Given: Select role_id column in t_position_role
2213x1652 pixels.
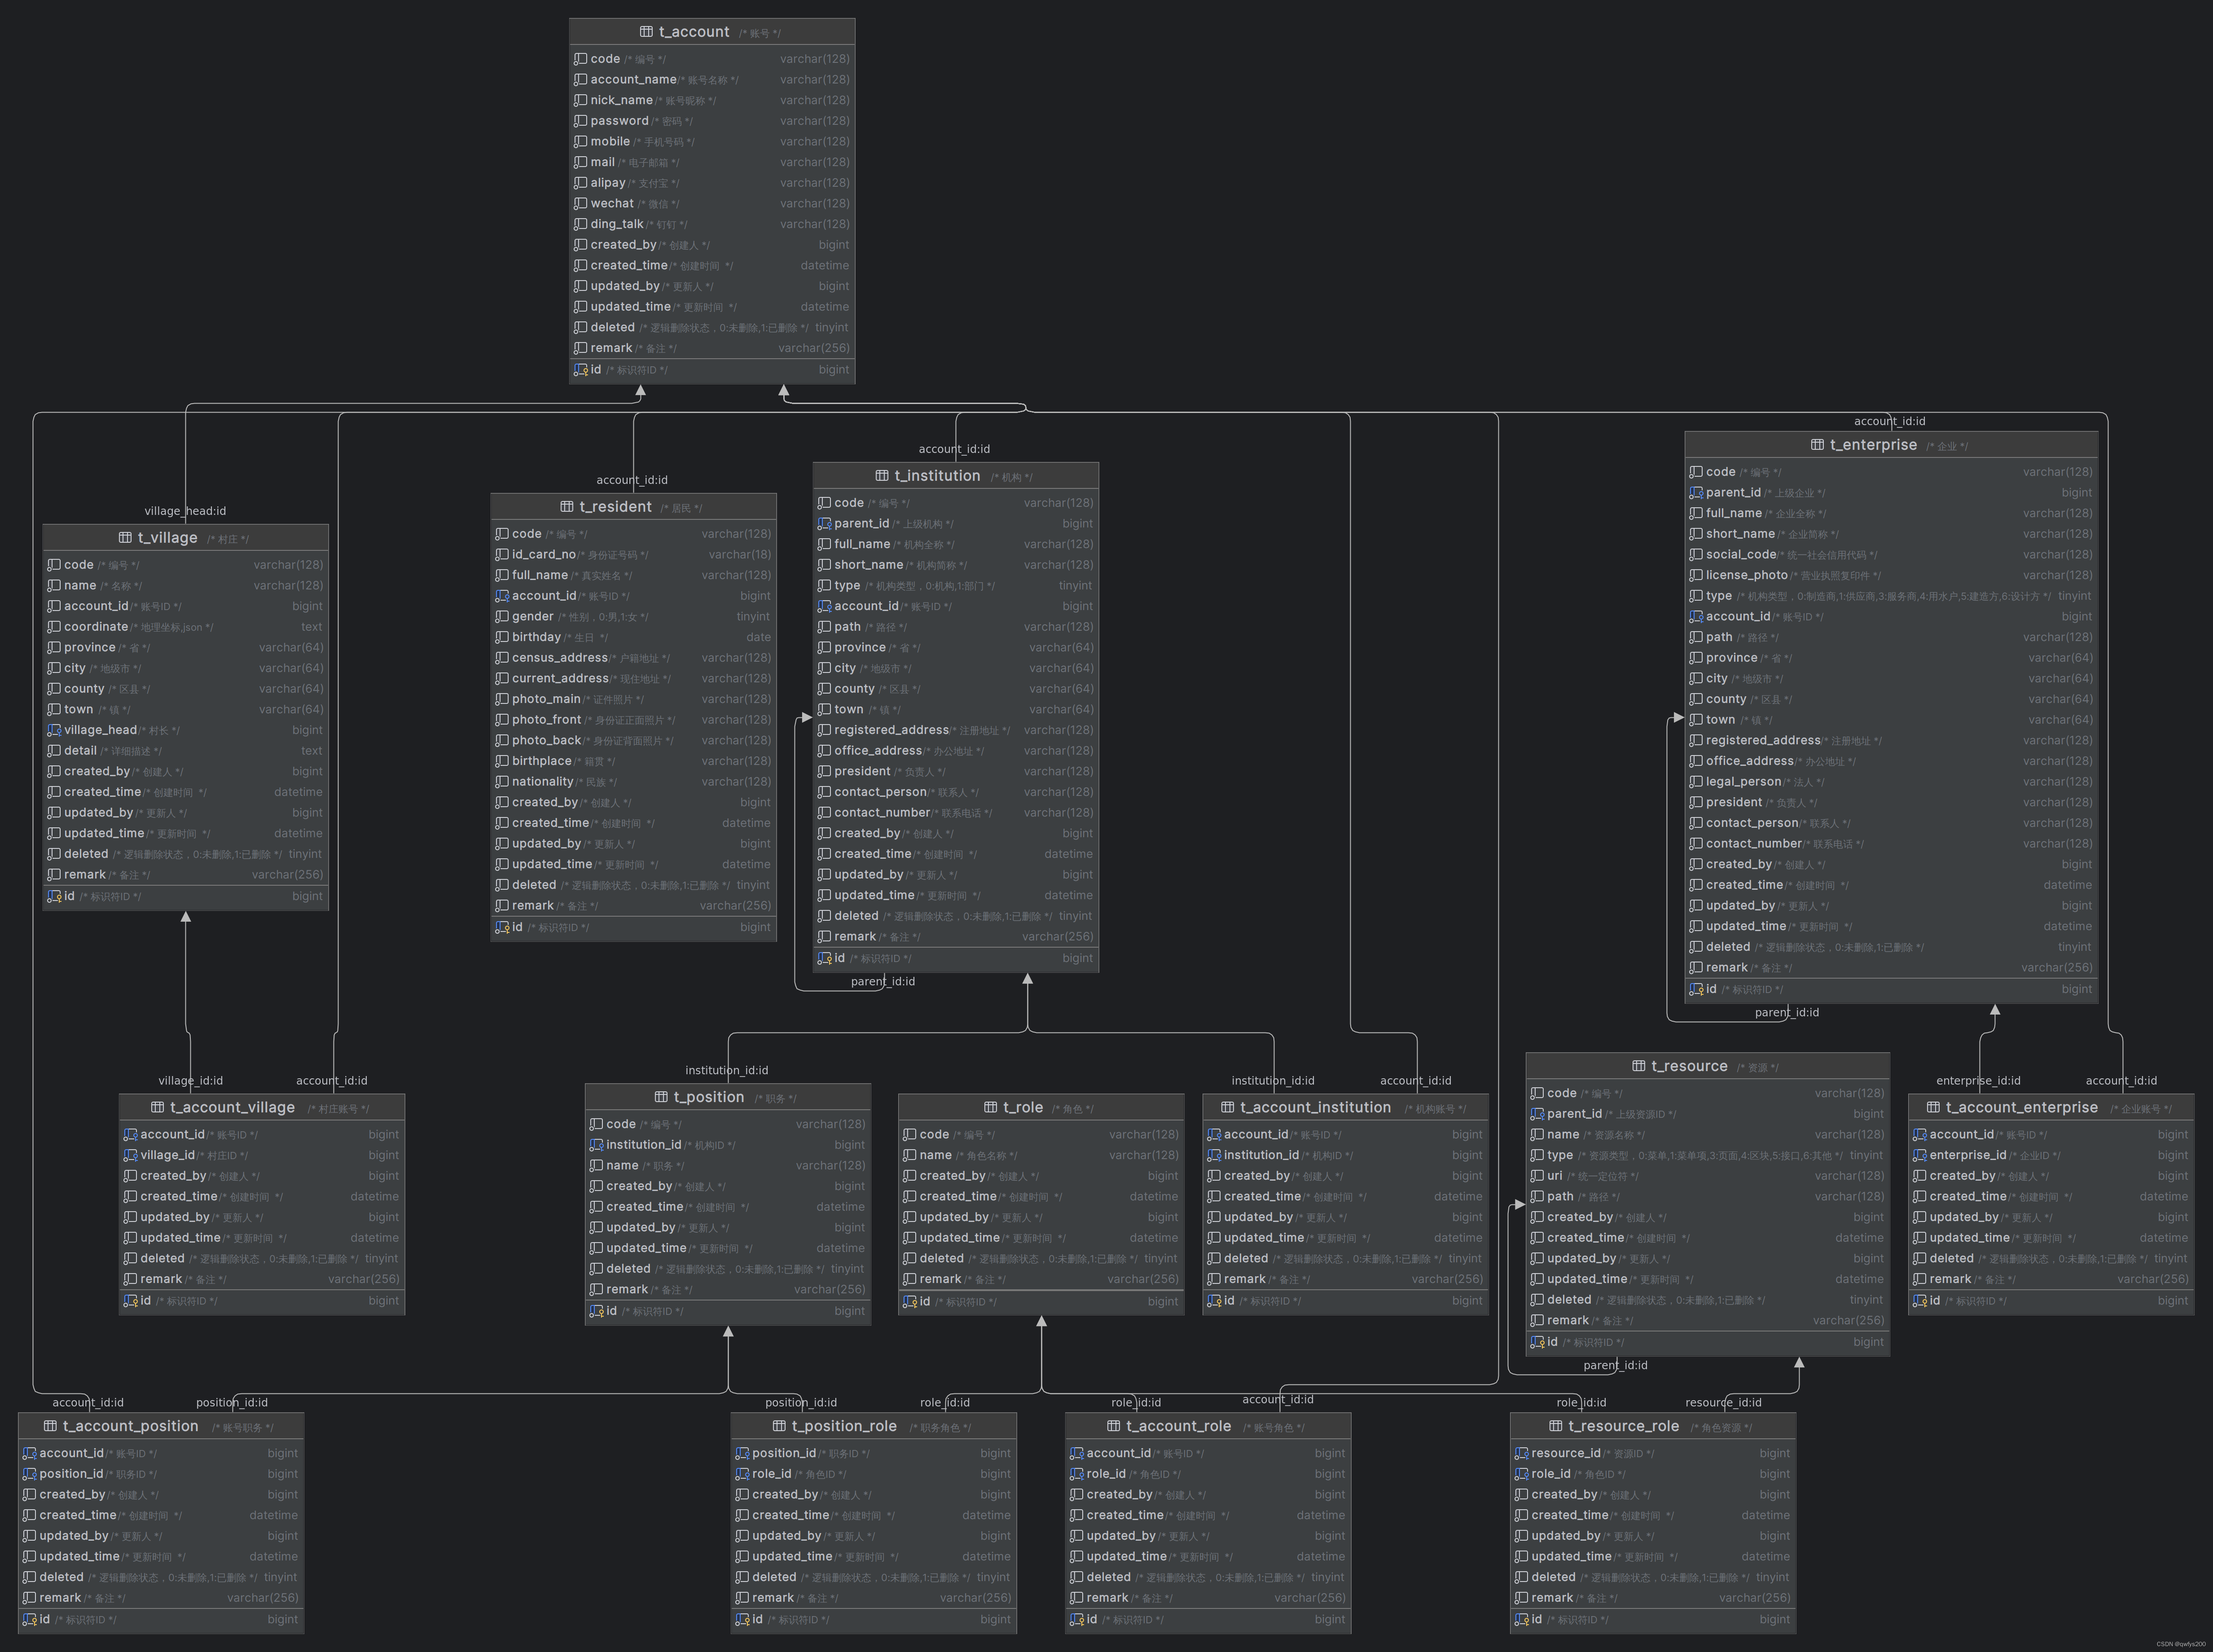Looking at the screenshot, I should (x=873, y=1474).
